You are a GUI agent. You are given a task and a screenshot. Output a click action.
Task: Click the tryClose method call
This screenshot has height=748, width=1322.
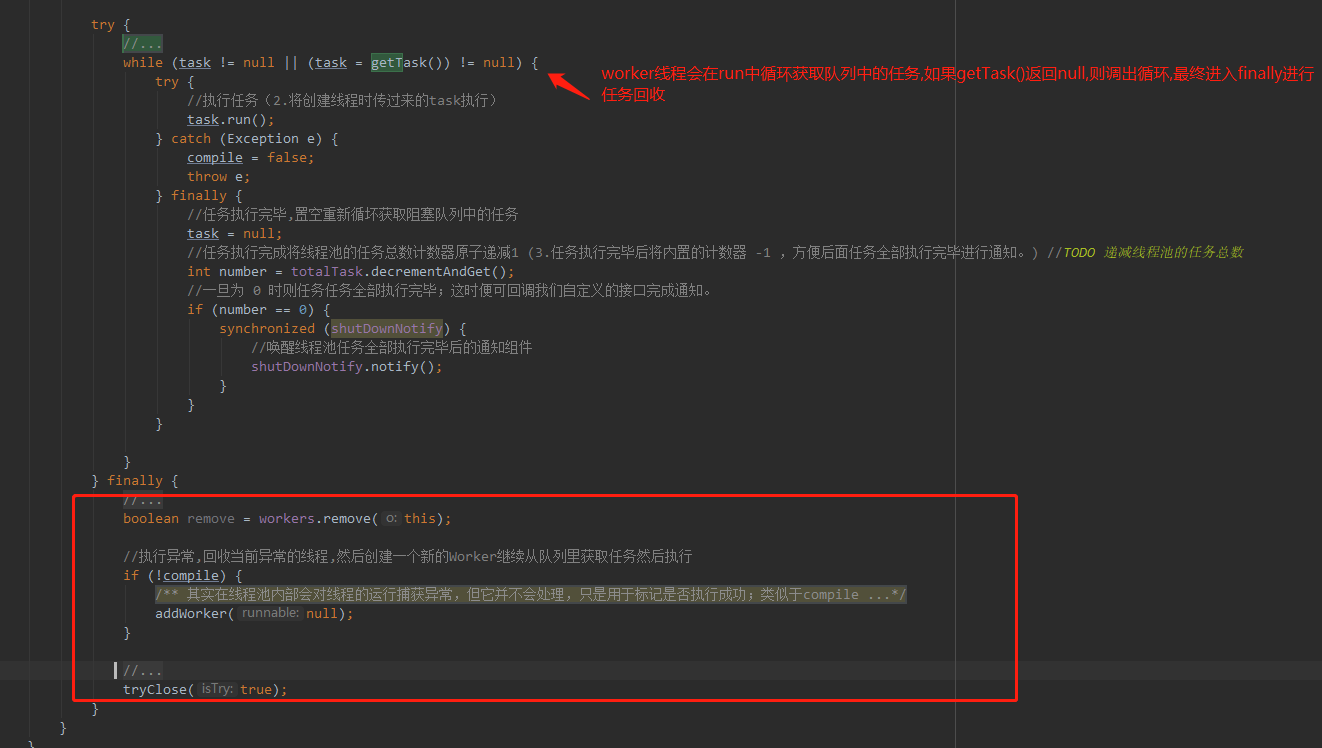coord(155,689)
